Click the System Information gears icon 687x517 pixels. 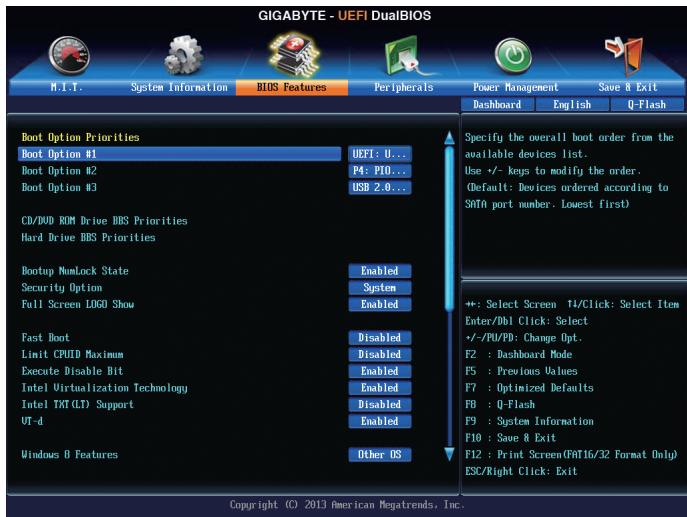[x=184, y=55]
